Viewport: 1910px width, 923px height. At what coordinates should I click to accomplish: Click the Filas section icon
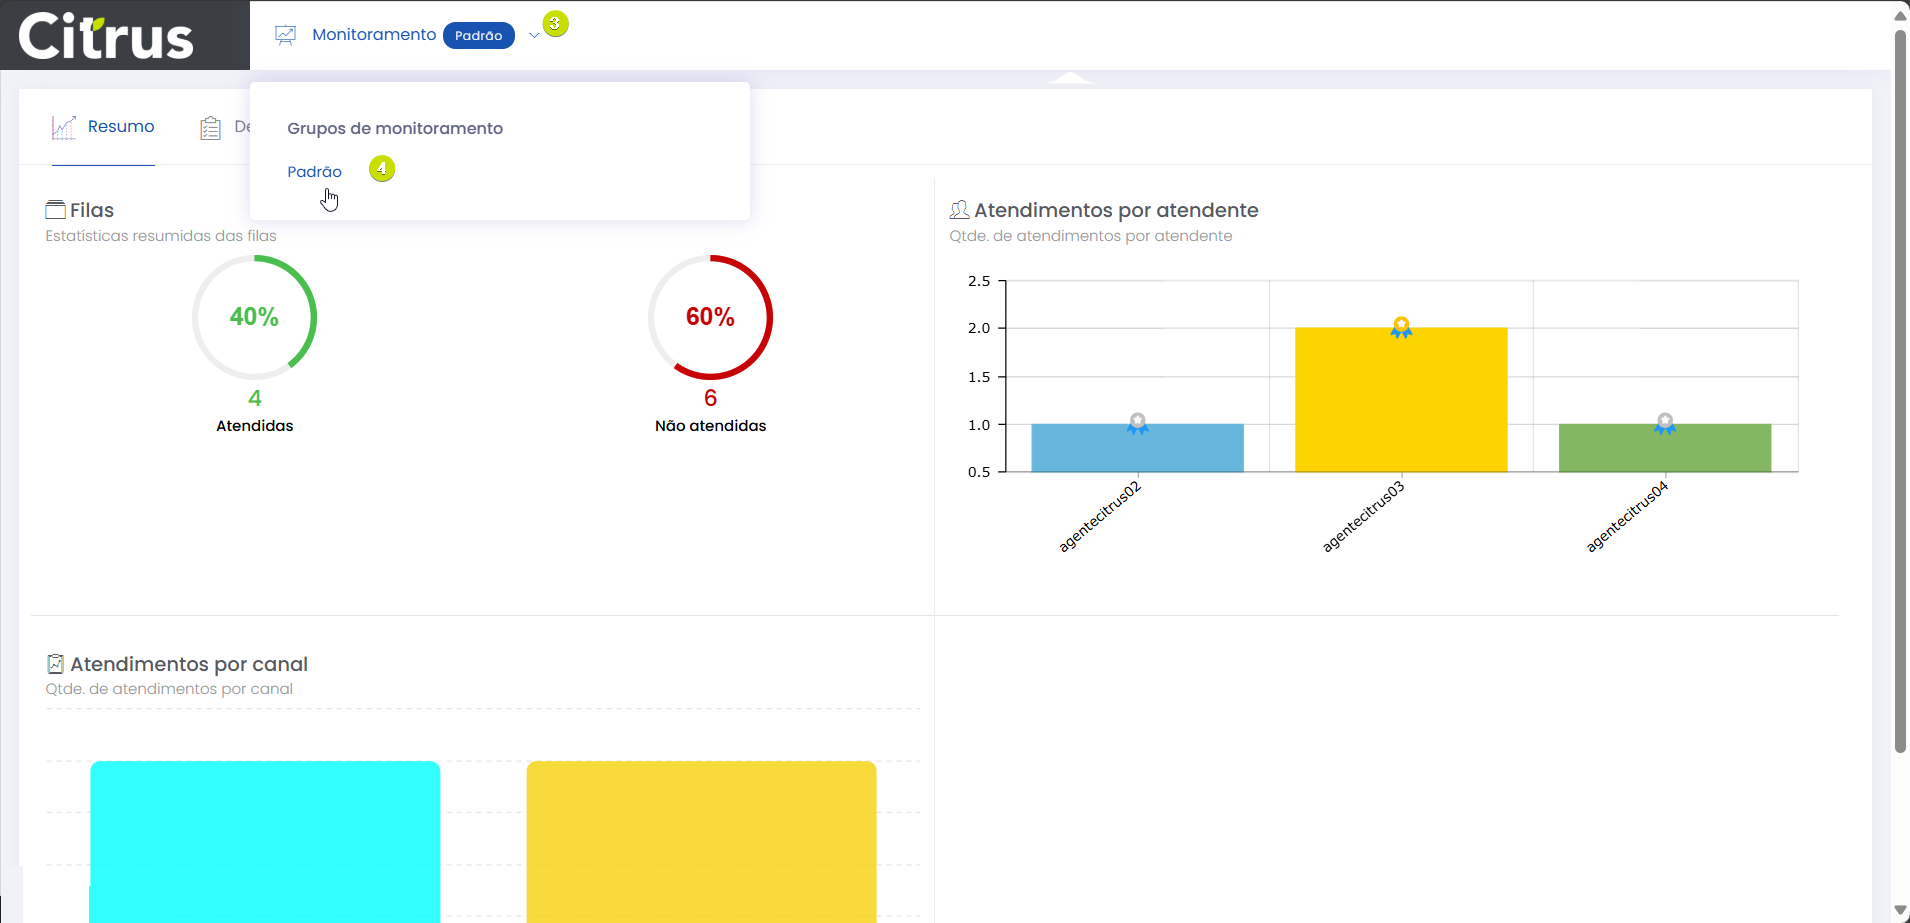click(55, 210)
